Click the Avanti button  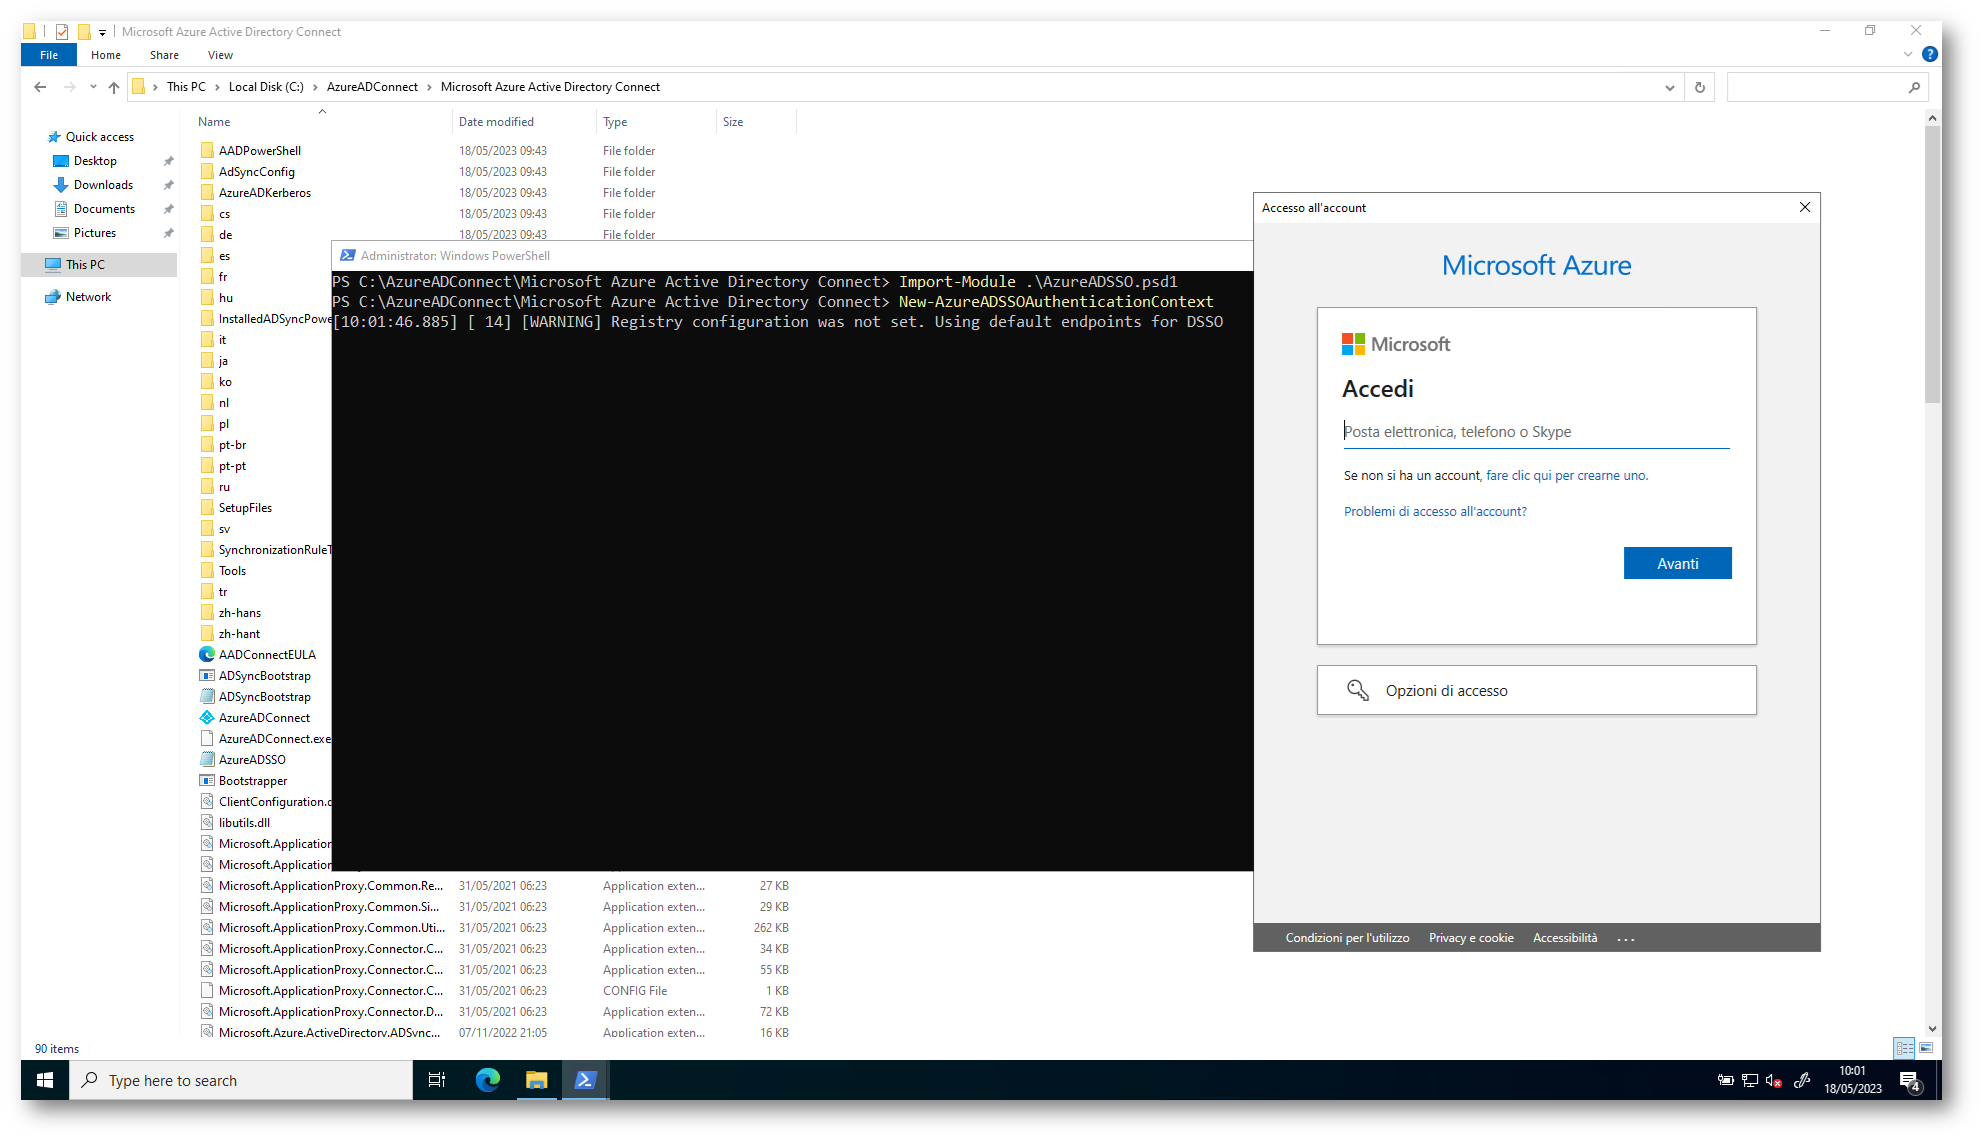1677,564
